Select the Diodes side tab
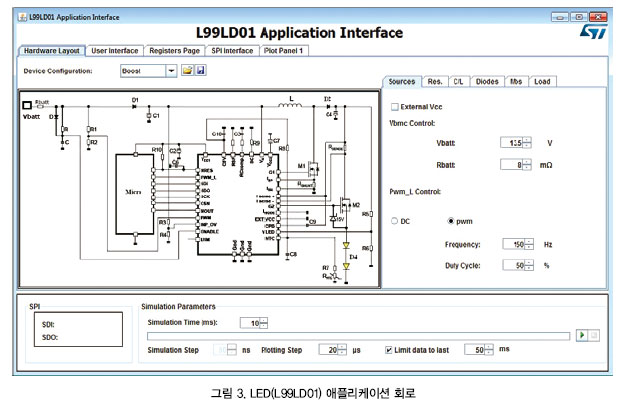This screenshot has width=630, height=410. tap(487, 82)
